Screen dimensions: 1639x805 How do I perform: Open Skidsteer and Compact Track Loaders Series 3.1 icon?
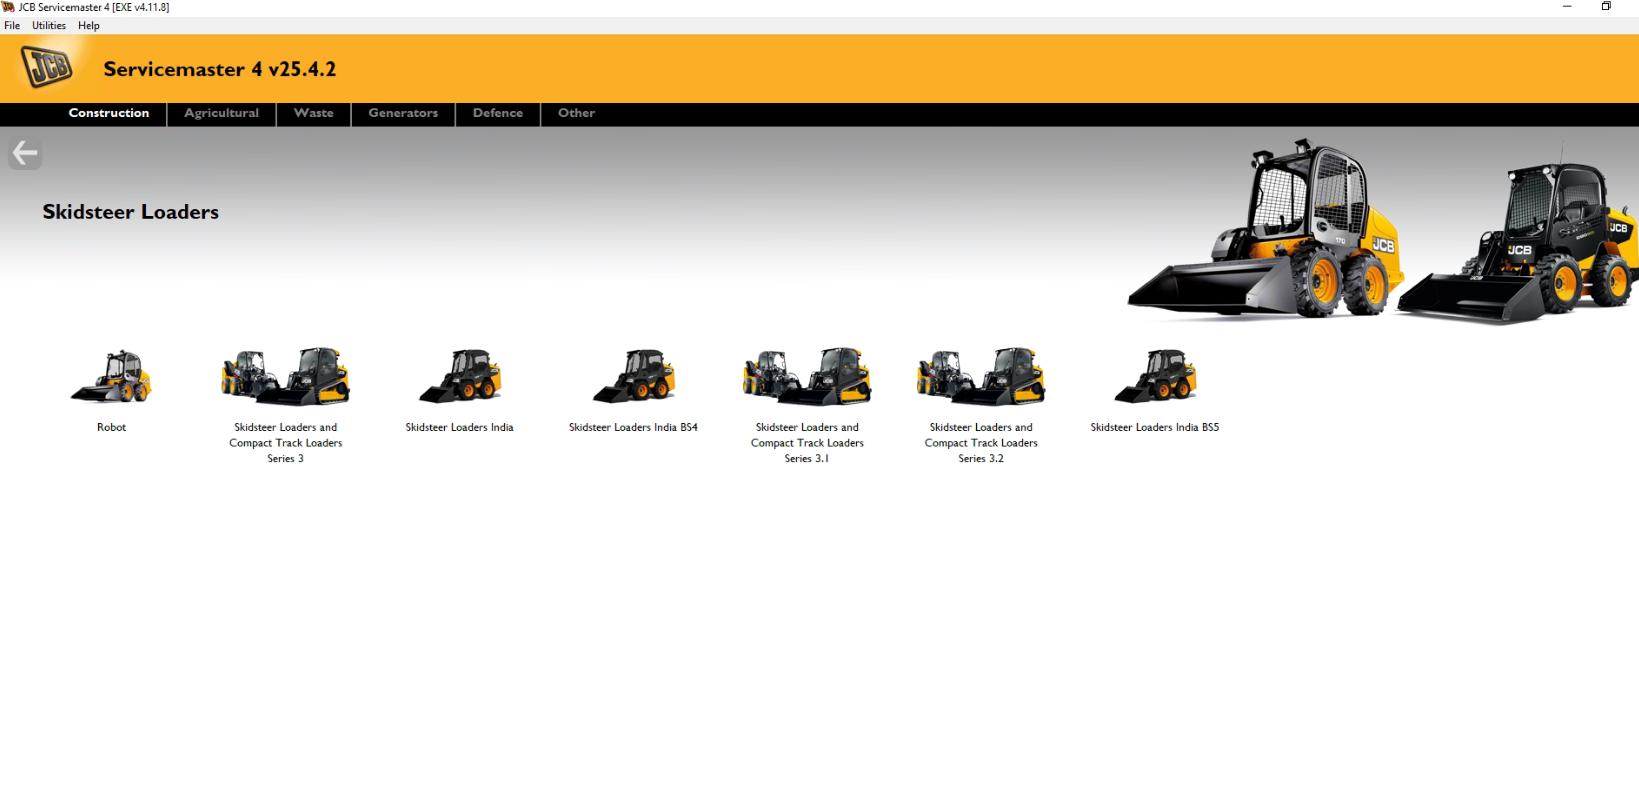click(807, 377)
